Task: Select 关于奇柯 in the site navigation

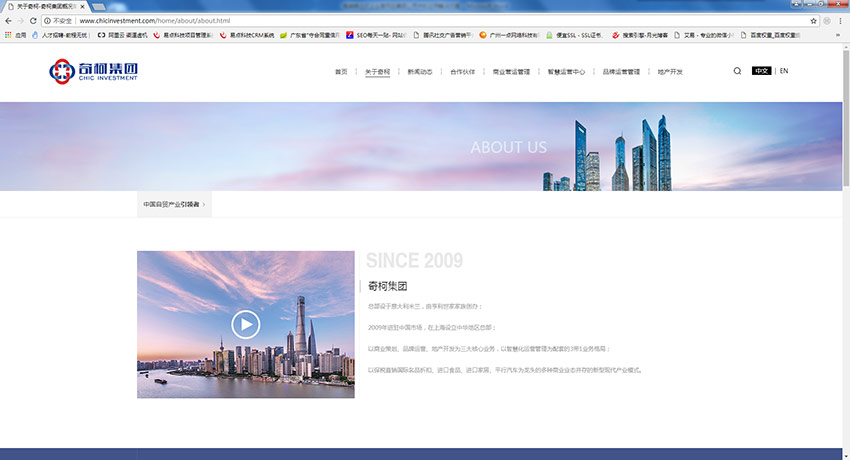Action: click(377, 72)
